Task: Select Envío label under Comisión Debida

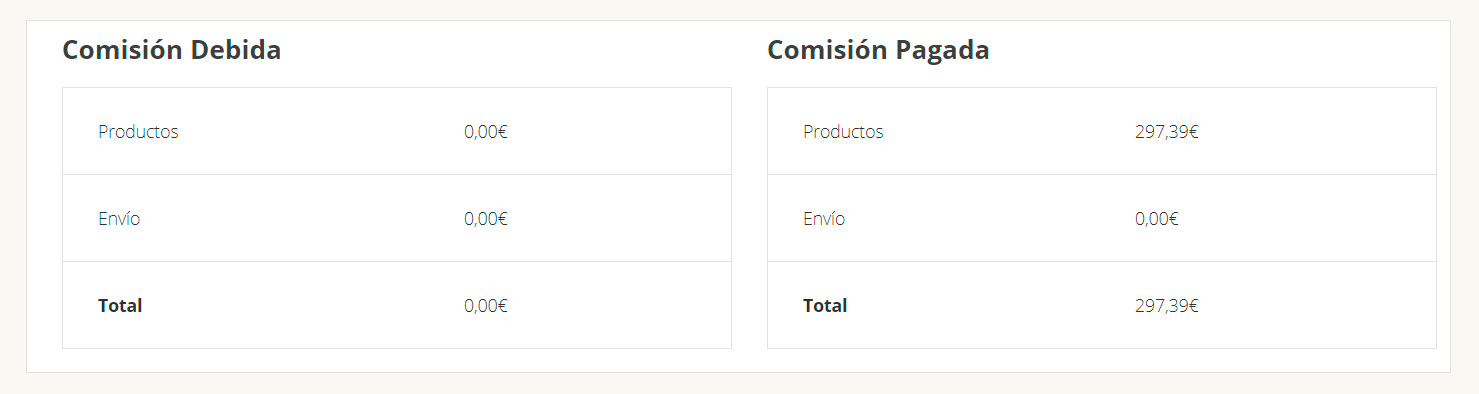Action: pos(119,218)
